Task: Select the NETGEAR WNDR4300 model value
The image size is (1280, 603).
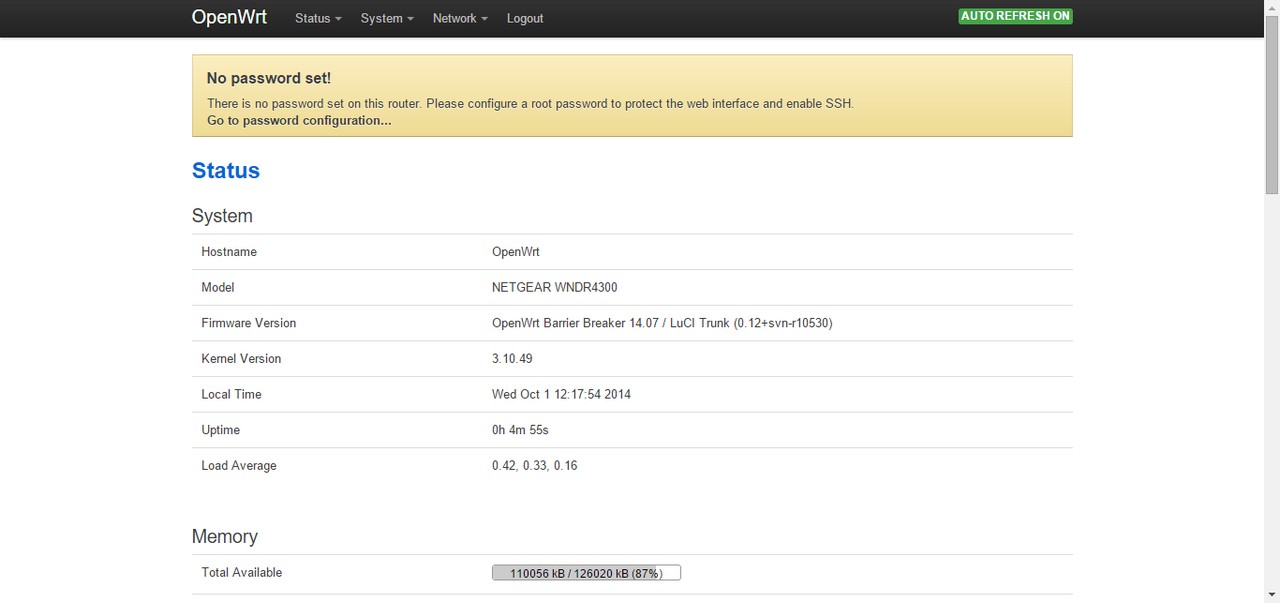Action: click(x=554, y=287)
